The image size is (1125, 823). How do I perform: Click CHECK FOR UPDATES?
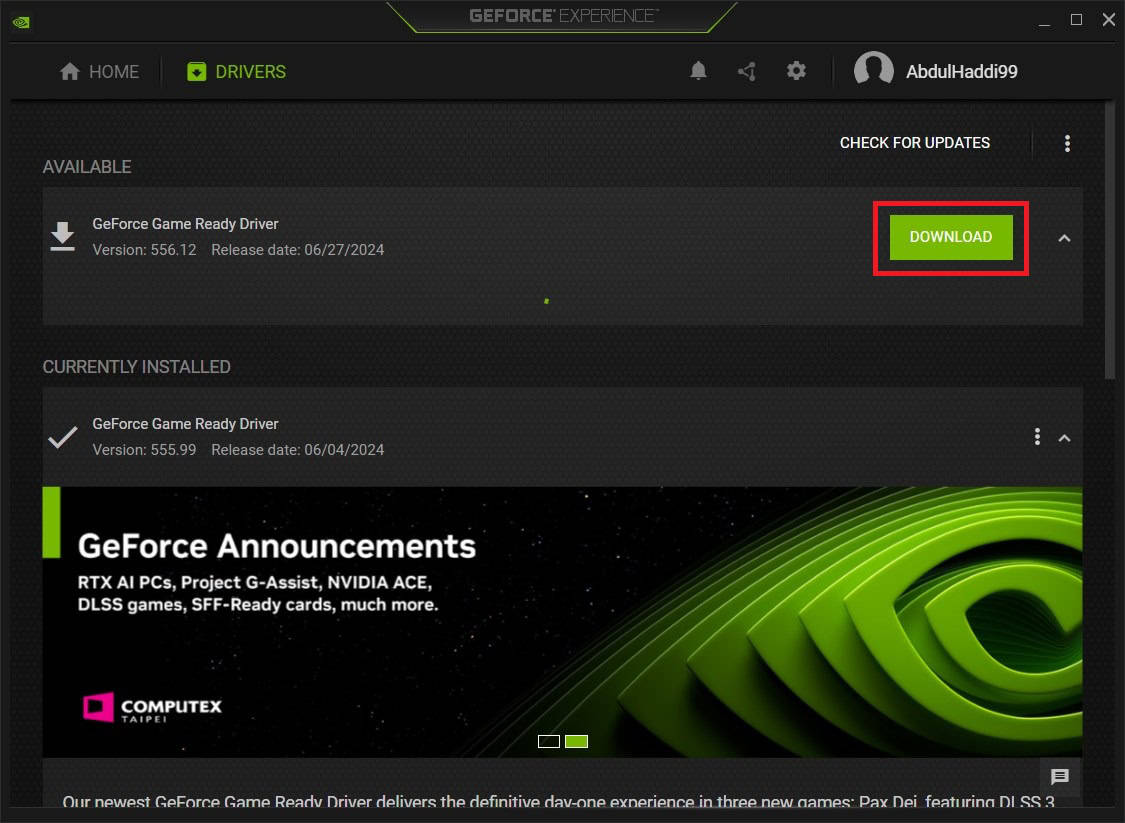point(915,143)
